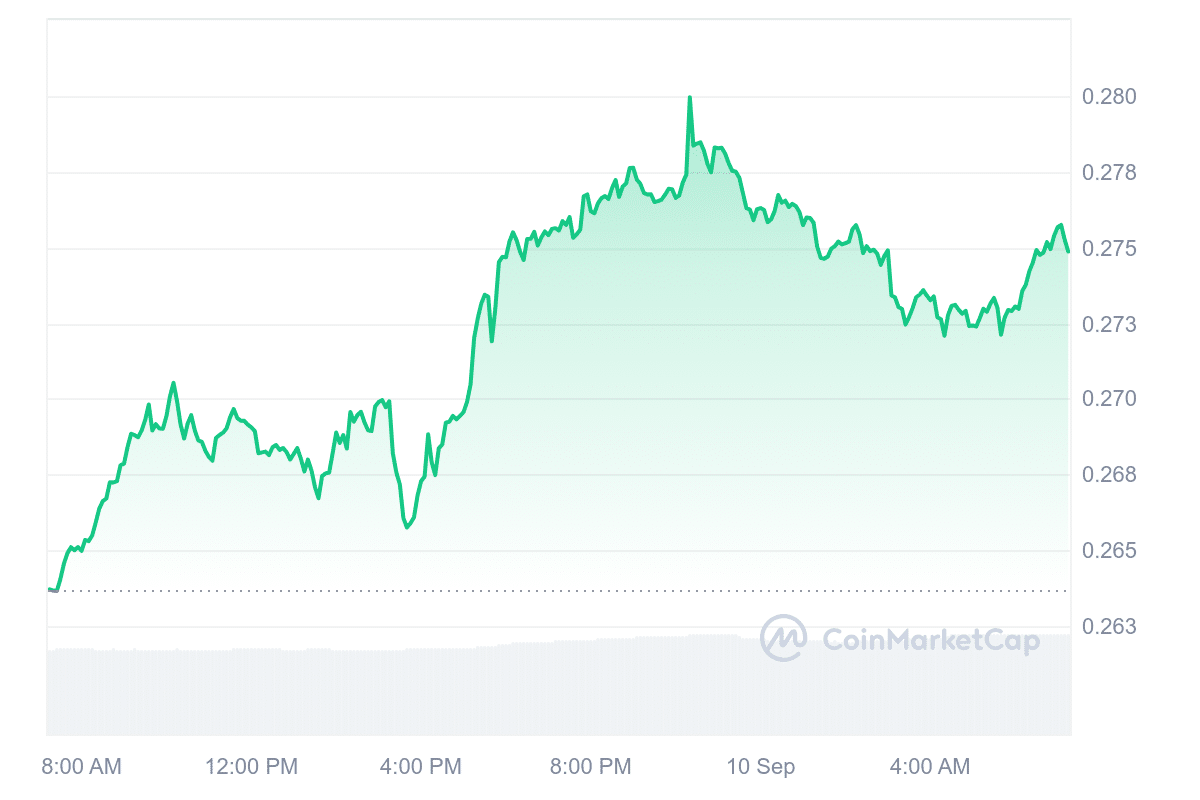
Task: Select the 0.263 price axis label
Action: pos(1109,627)
